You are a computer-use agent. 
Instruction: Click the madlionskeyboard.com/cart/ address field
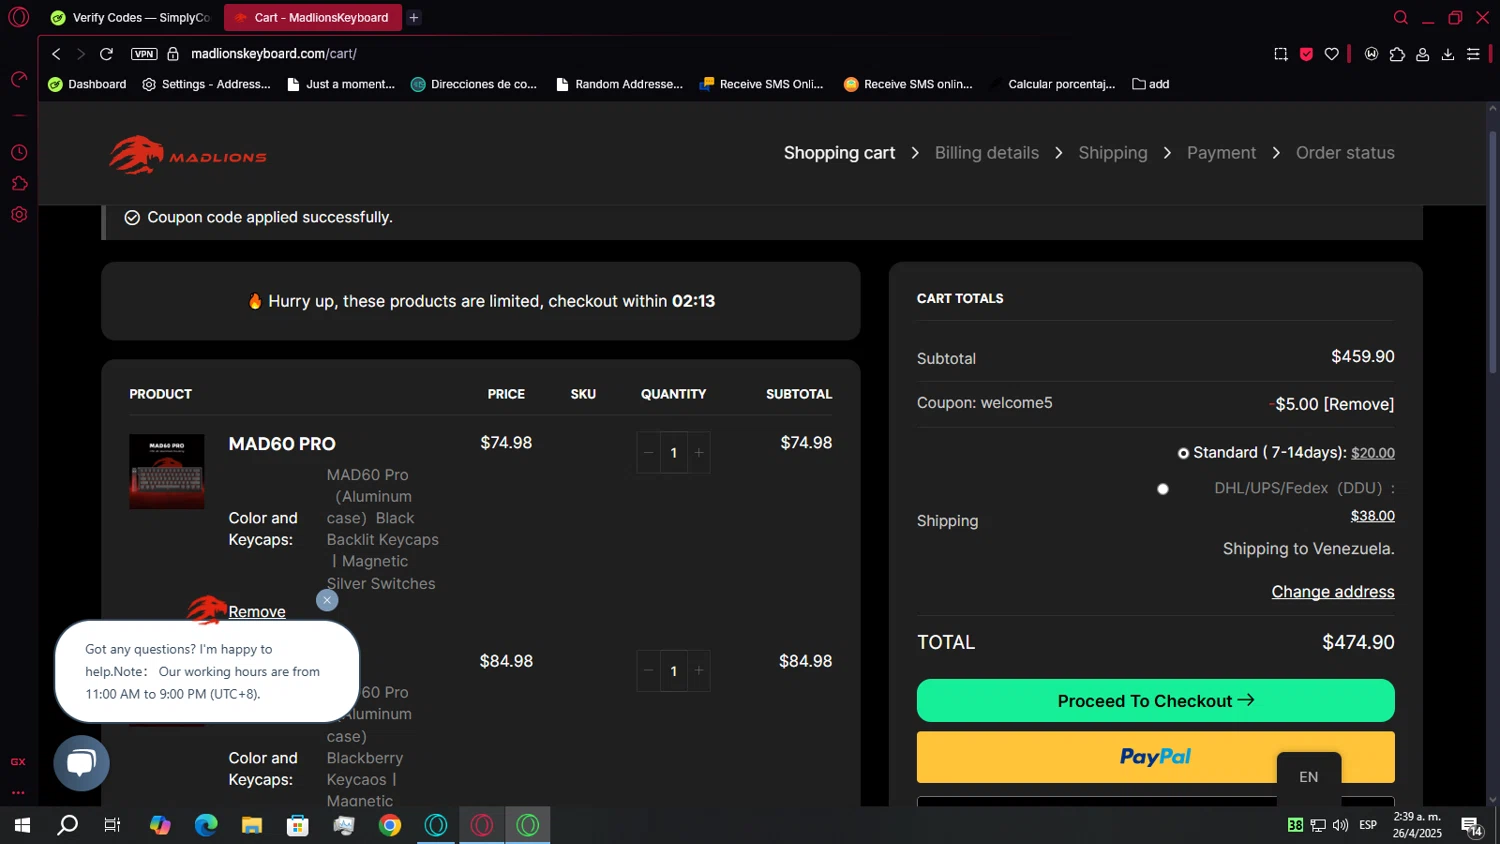[x=274, y=54]
